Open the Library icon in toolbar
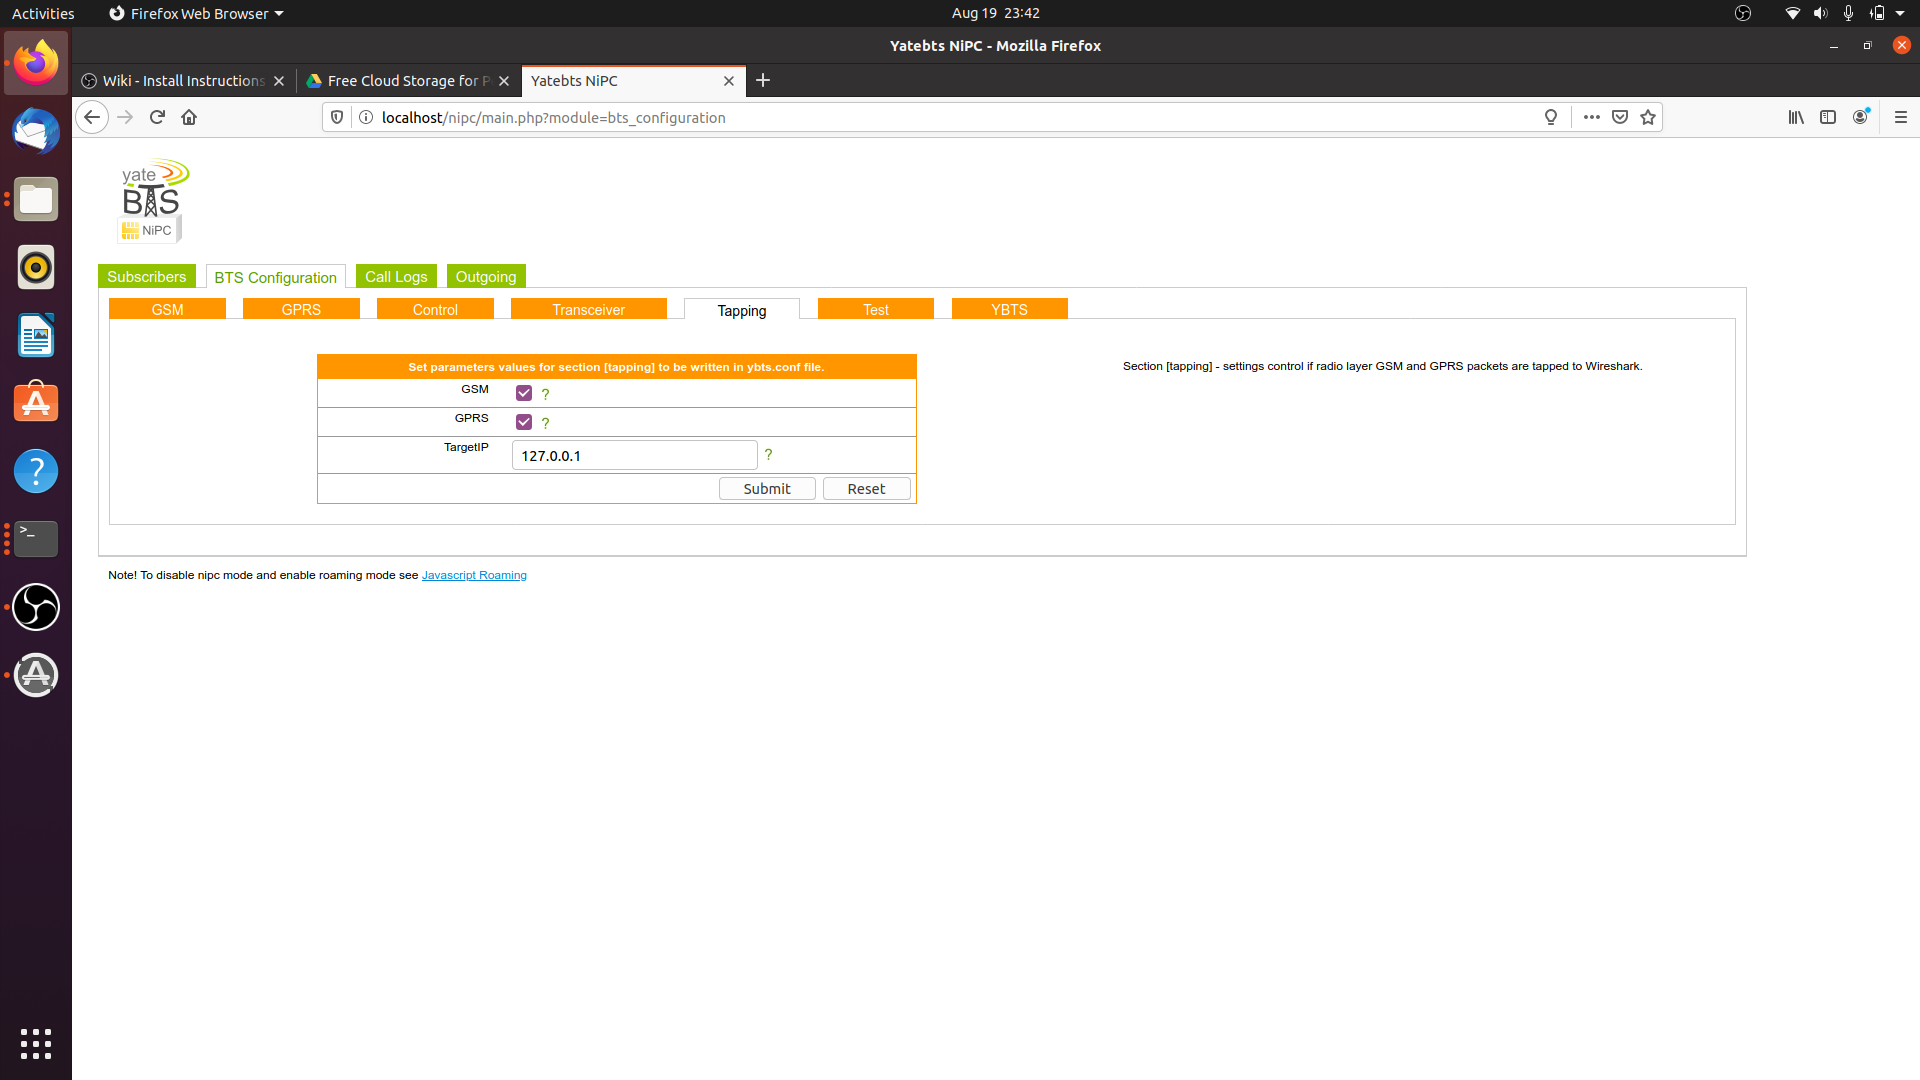1920x1080 pixels. (1796, 117)
